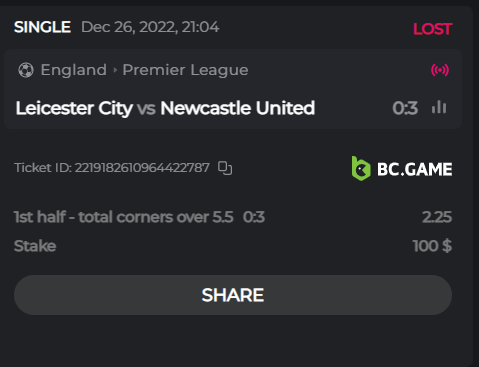Open the Premier League link
The height and width of the screenshot is (367, 479).
click(x=185, y=70)
